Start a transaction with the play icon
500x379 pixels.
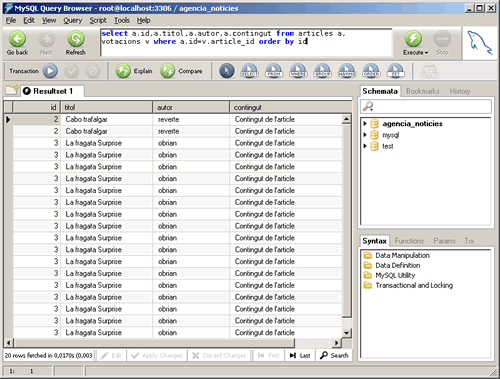pyautogui.click(x=50, y=71)
